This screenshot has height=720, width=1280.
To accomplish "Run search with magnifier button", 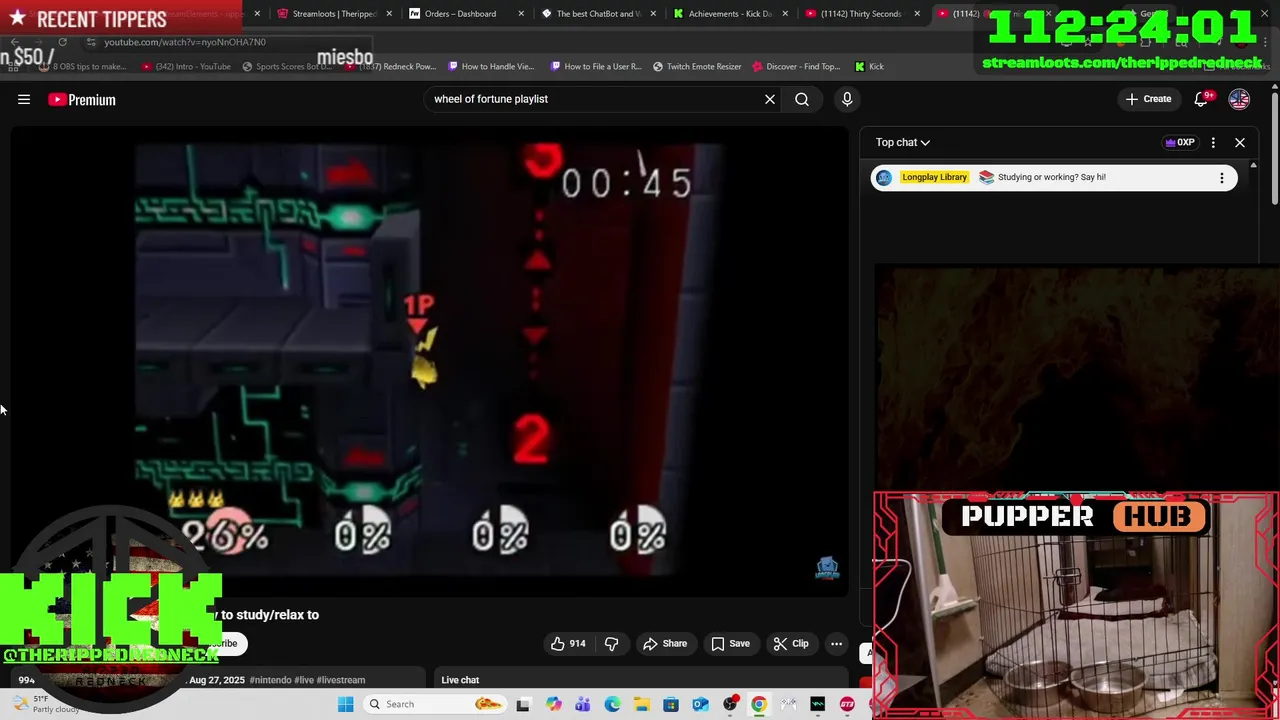I will point(802,99).
